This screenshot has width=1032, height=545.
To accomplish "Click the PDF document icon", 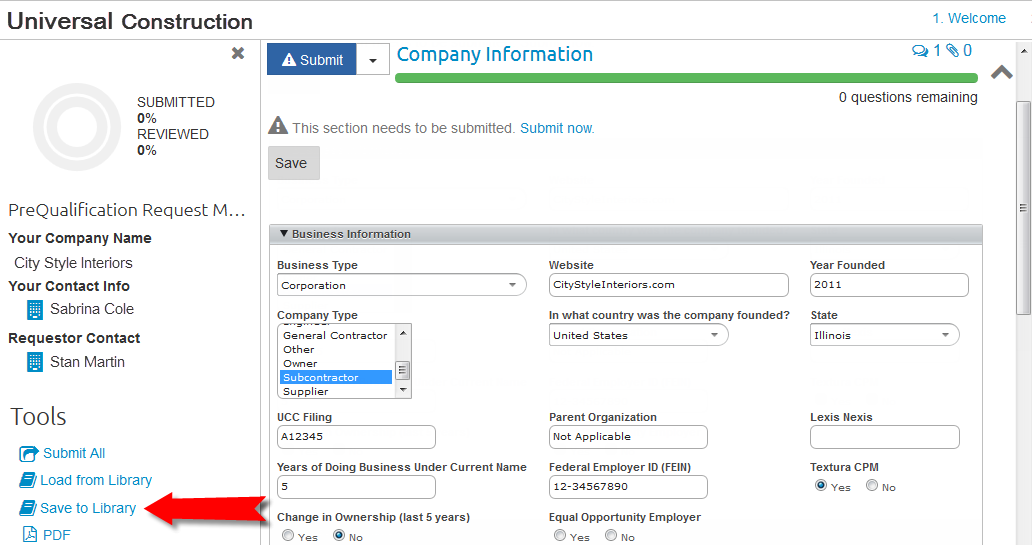I will (x=30, y=534).
